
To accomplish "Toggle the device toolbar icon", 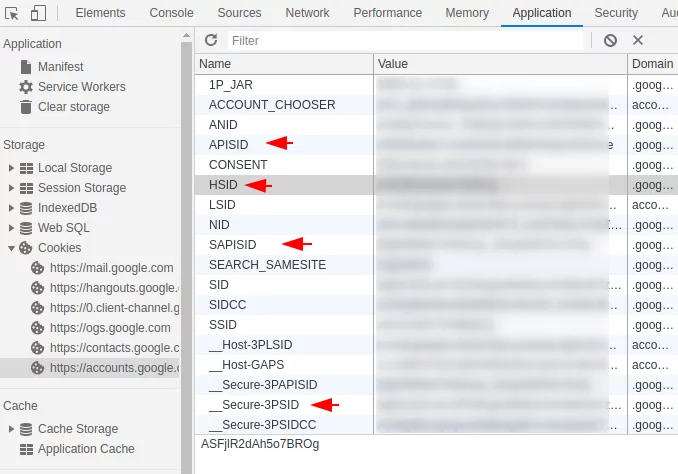I will [x=38, y=13].
